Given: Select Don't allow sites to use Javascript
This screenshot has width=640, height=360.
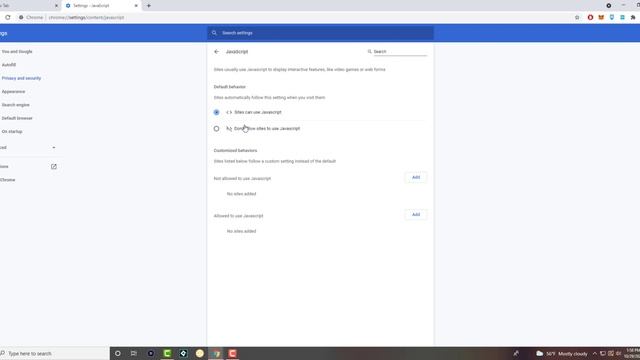Looking at the screenshot, I should (x=216, y=129).
